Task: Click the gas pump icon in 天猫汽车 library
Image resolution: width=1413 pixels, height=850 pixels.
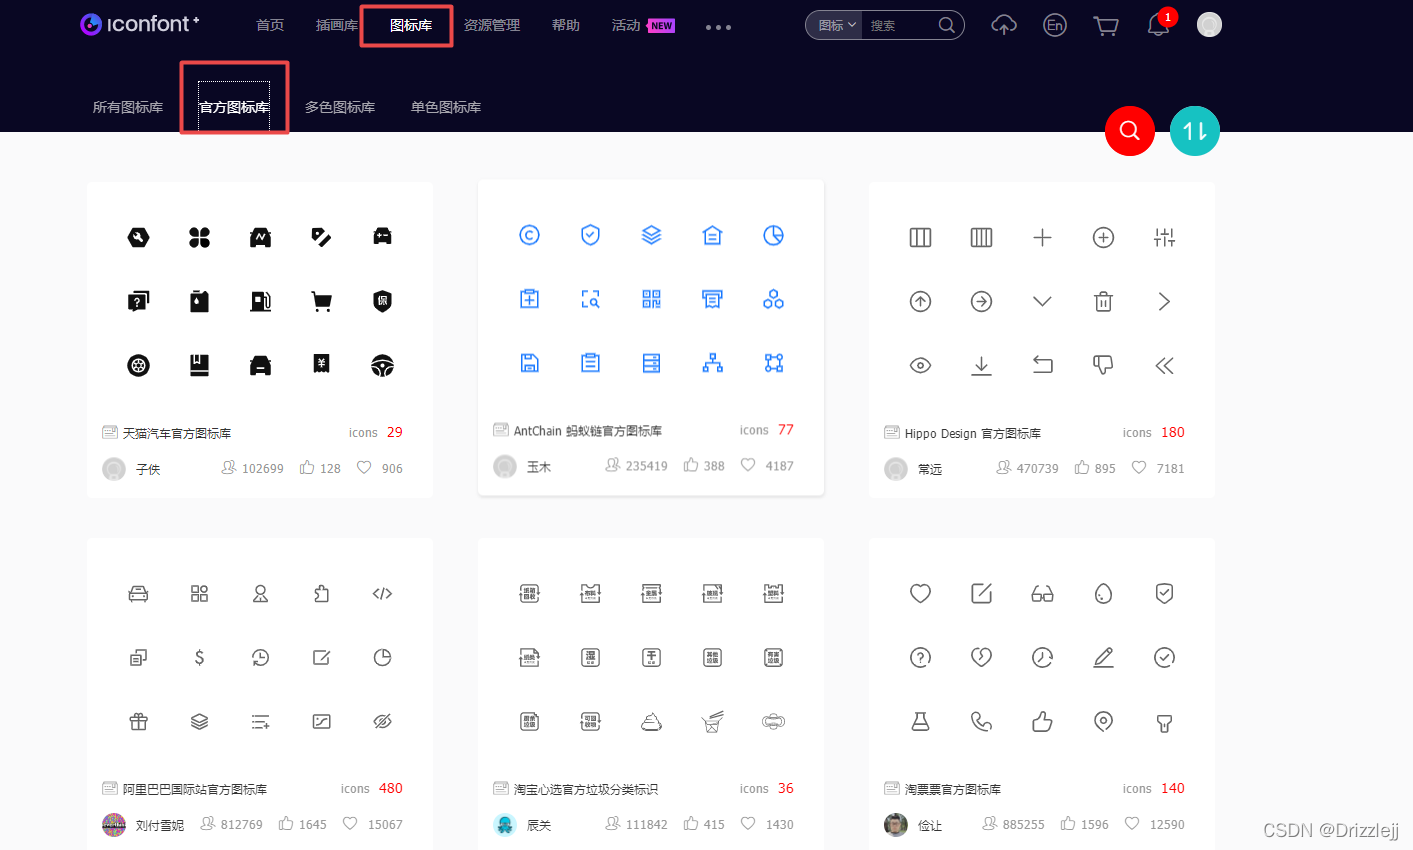Action: click(x=260, y=301)
